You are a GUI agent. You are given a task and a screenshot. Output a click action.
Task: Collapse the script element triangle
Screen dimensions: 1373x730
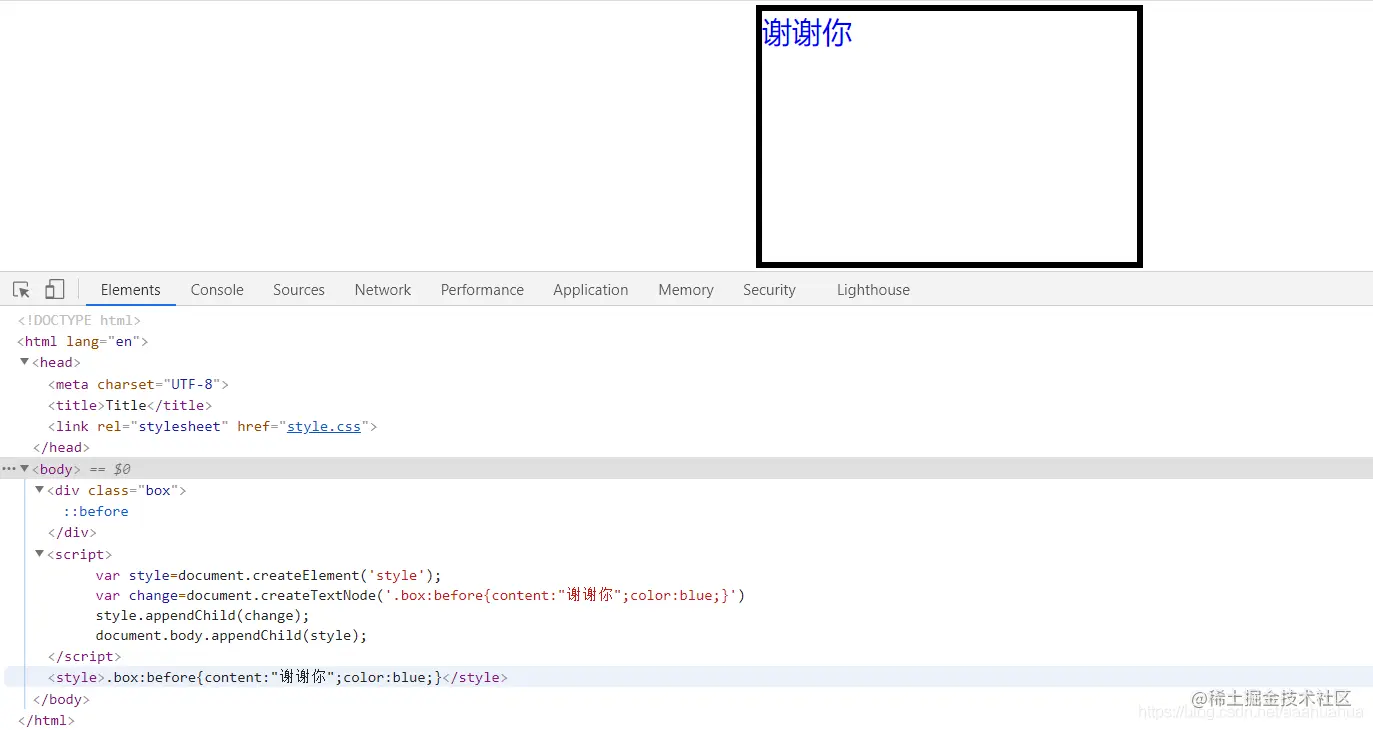click(x=40, y=554)
